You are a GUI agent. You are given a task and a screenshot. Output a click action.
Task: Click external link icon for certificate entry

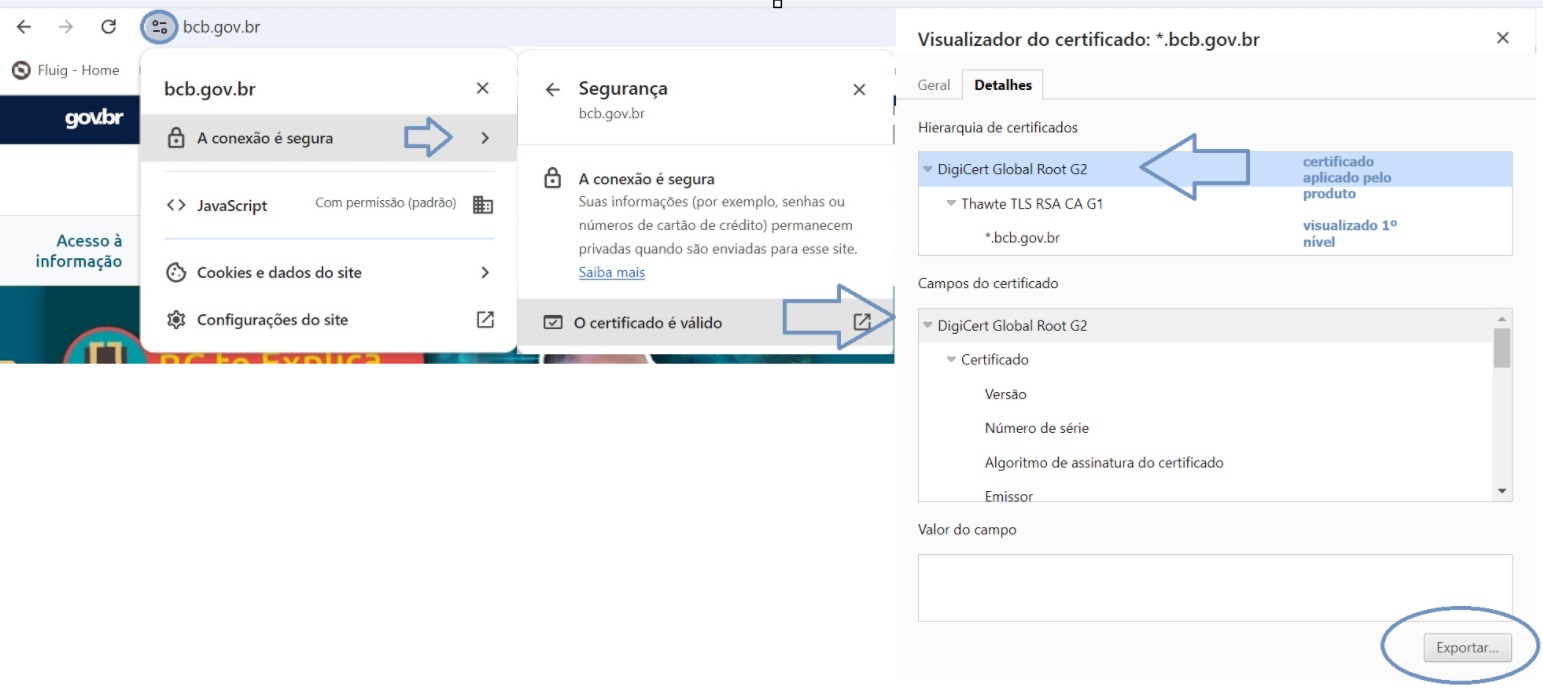point(862,322)
